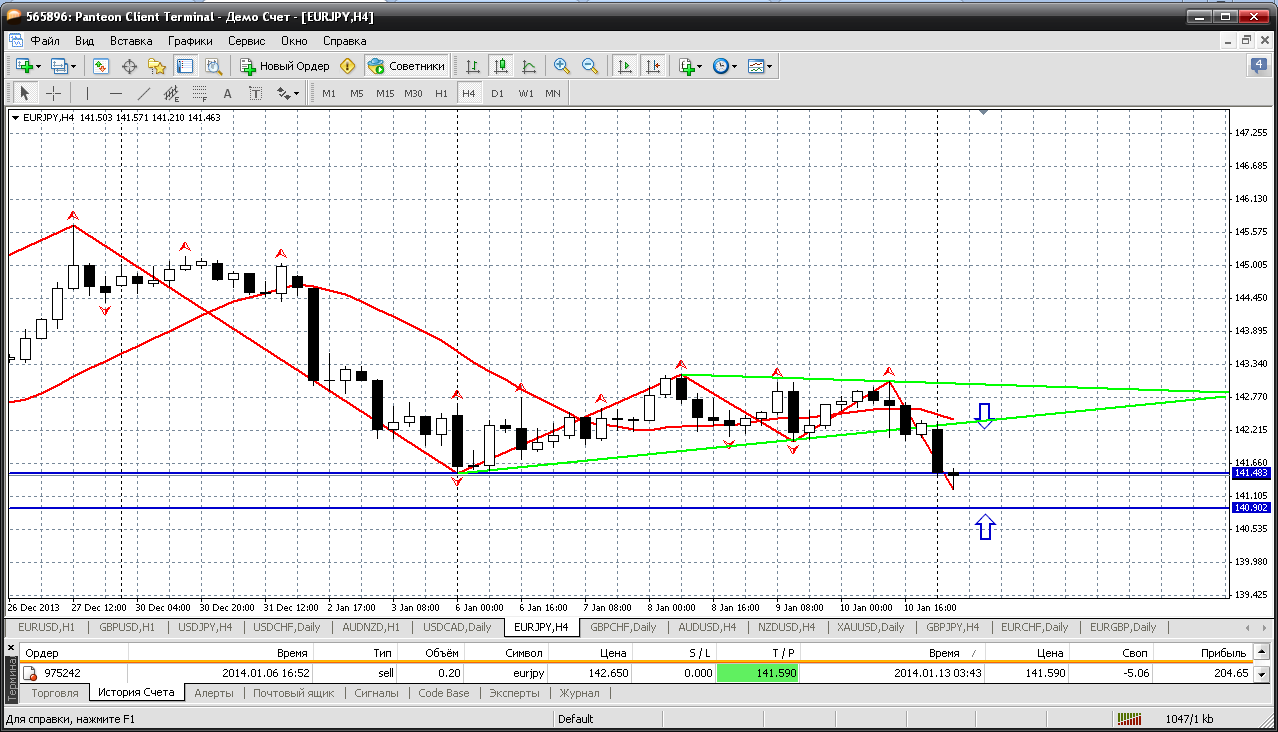Open the Алерты terminal tab

[214, 692]
